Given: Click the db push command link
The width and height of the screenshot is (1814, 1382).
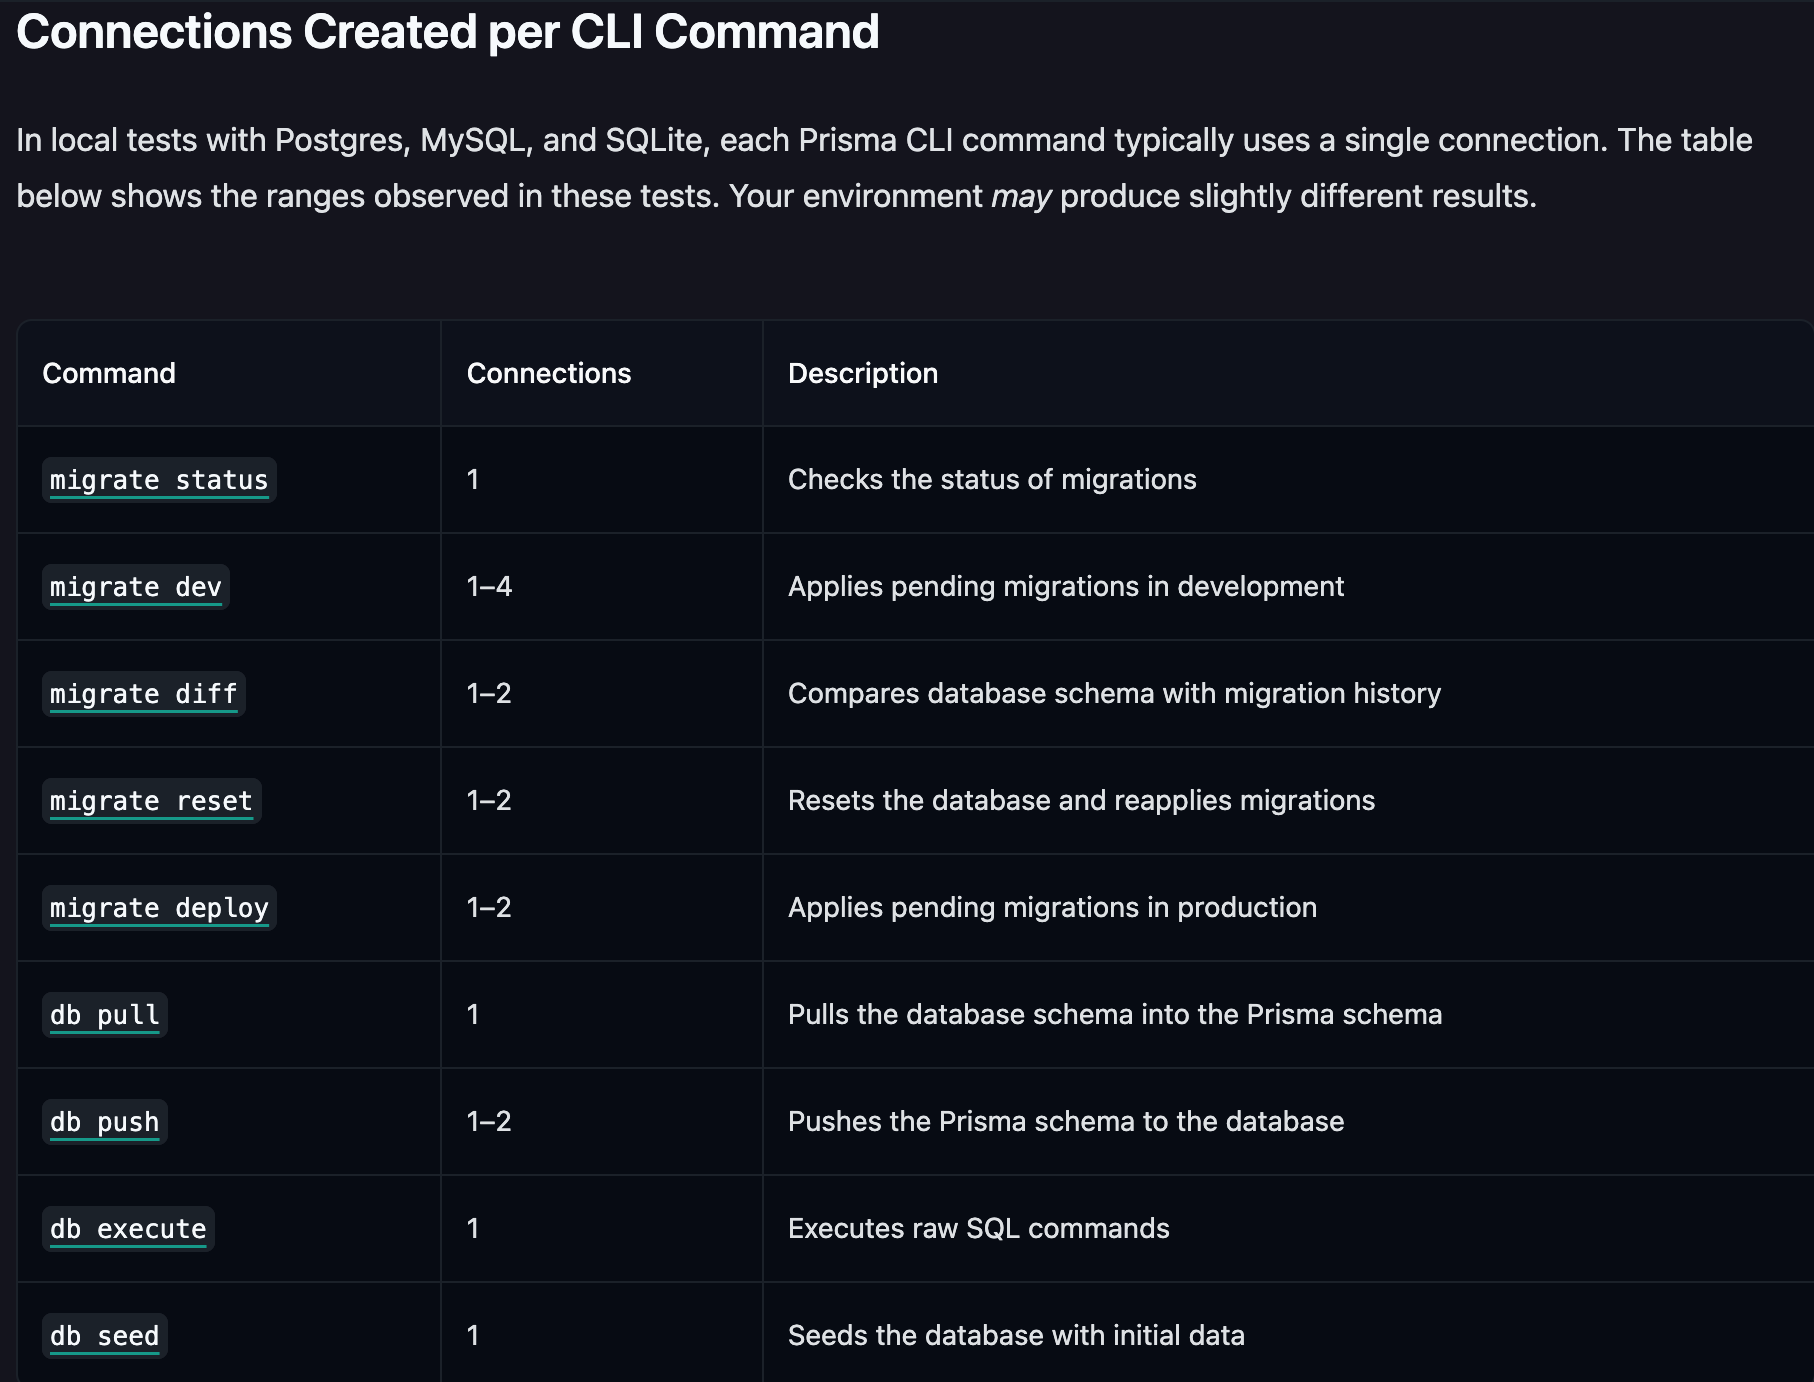Looking at the screenshot, I should 104,1122.
